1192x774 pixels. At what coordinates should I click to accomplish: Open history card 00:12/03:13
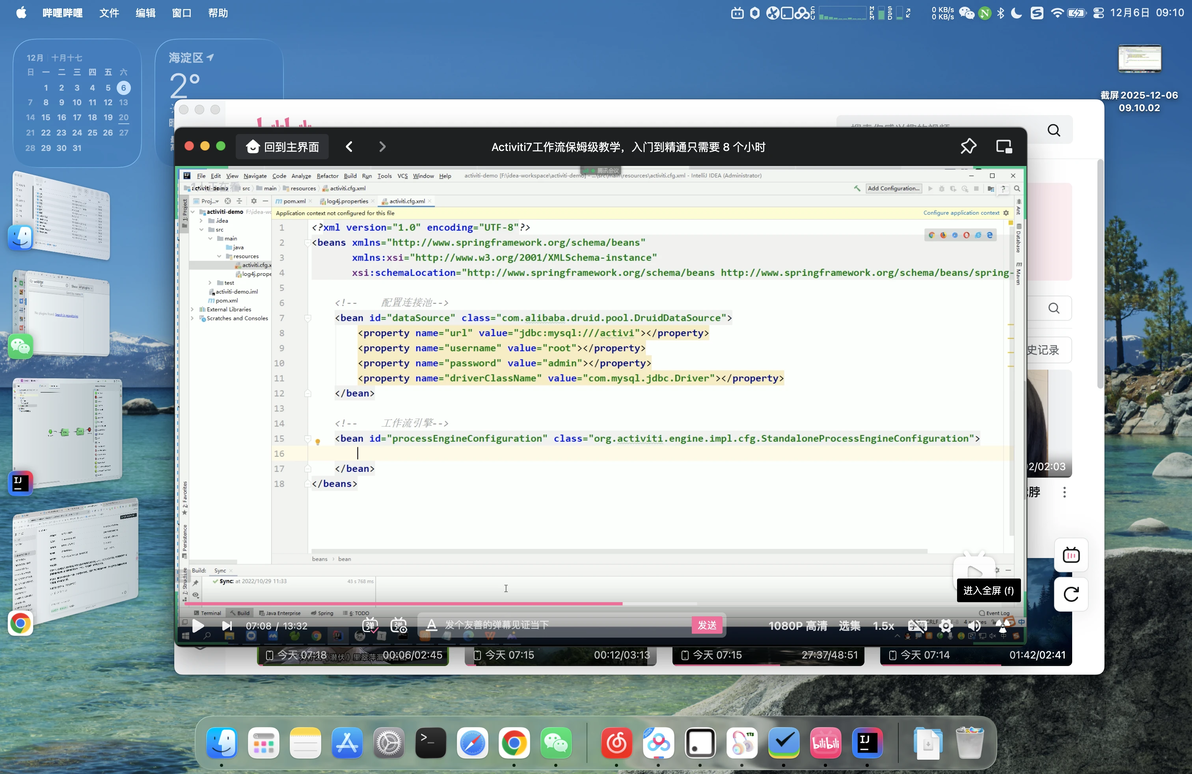click(x=560, y=655)
